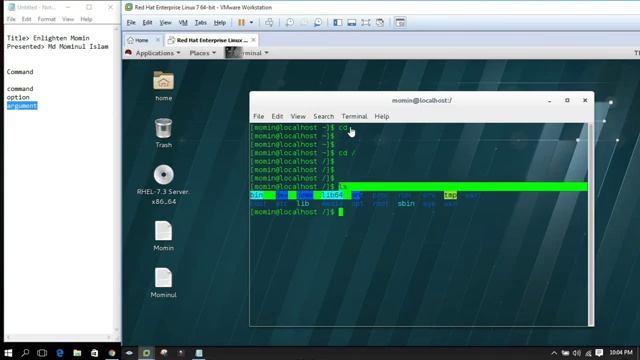
Task: Take a snapshot of the virtual machine
Action: tap(289, 22)
